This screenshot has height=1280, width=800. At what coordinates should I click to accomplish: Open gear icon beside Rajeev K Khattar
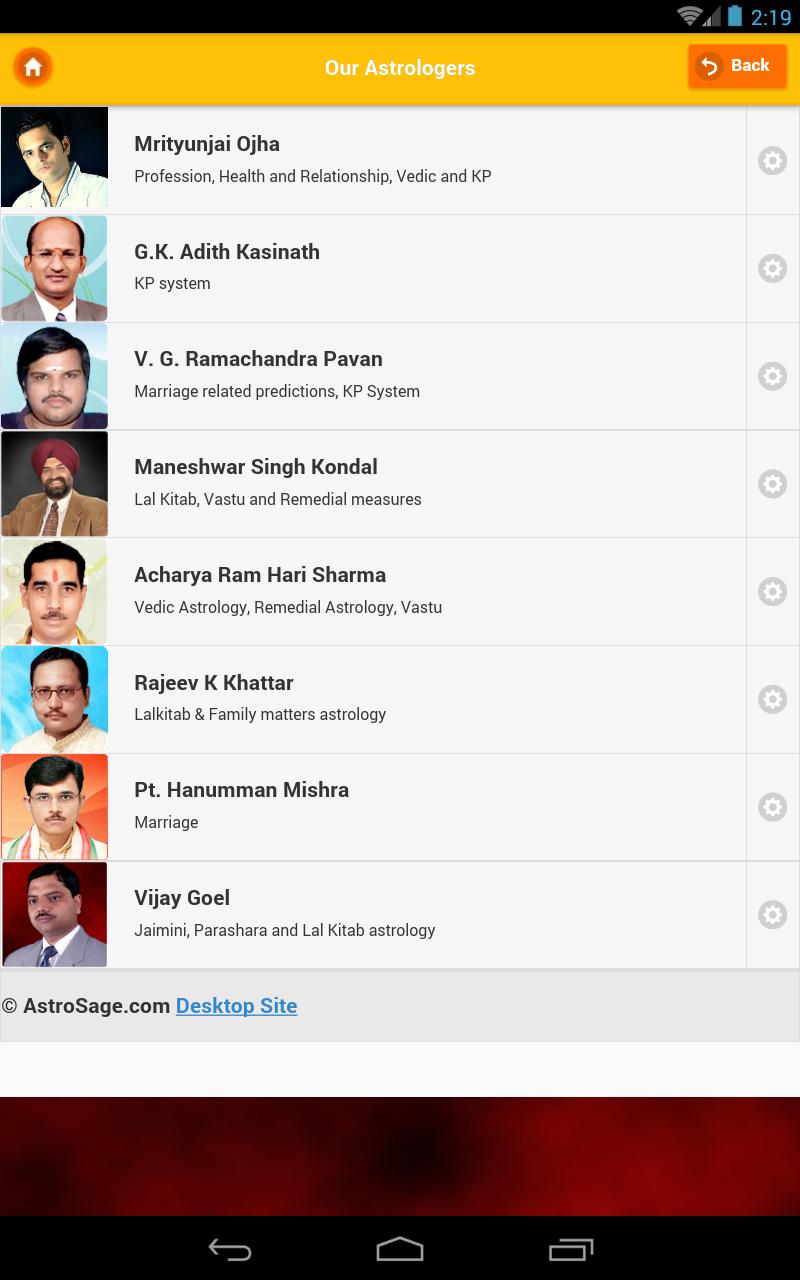pos(772,699)
